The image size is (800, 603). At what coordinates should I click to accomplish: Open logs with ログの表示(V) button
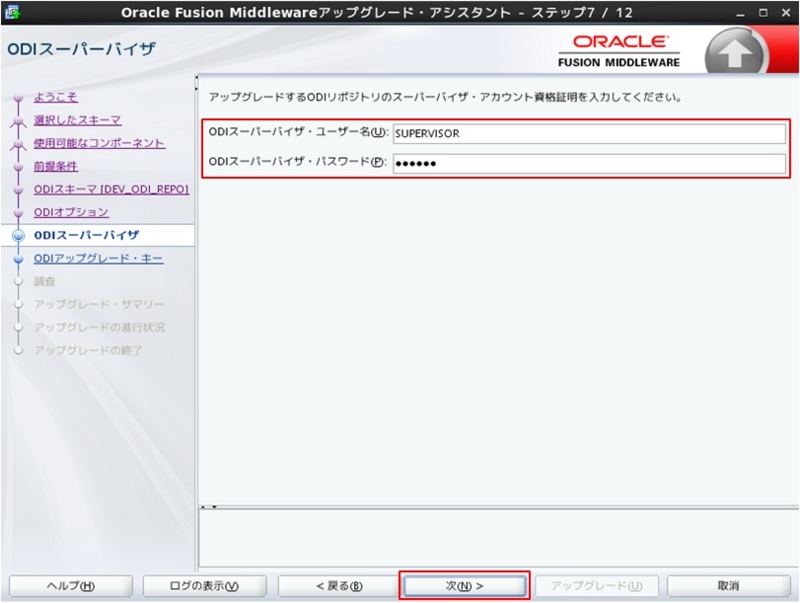coord(204,586)
